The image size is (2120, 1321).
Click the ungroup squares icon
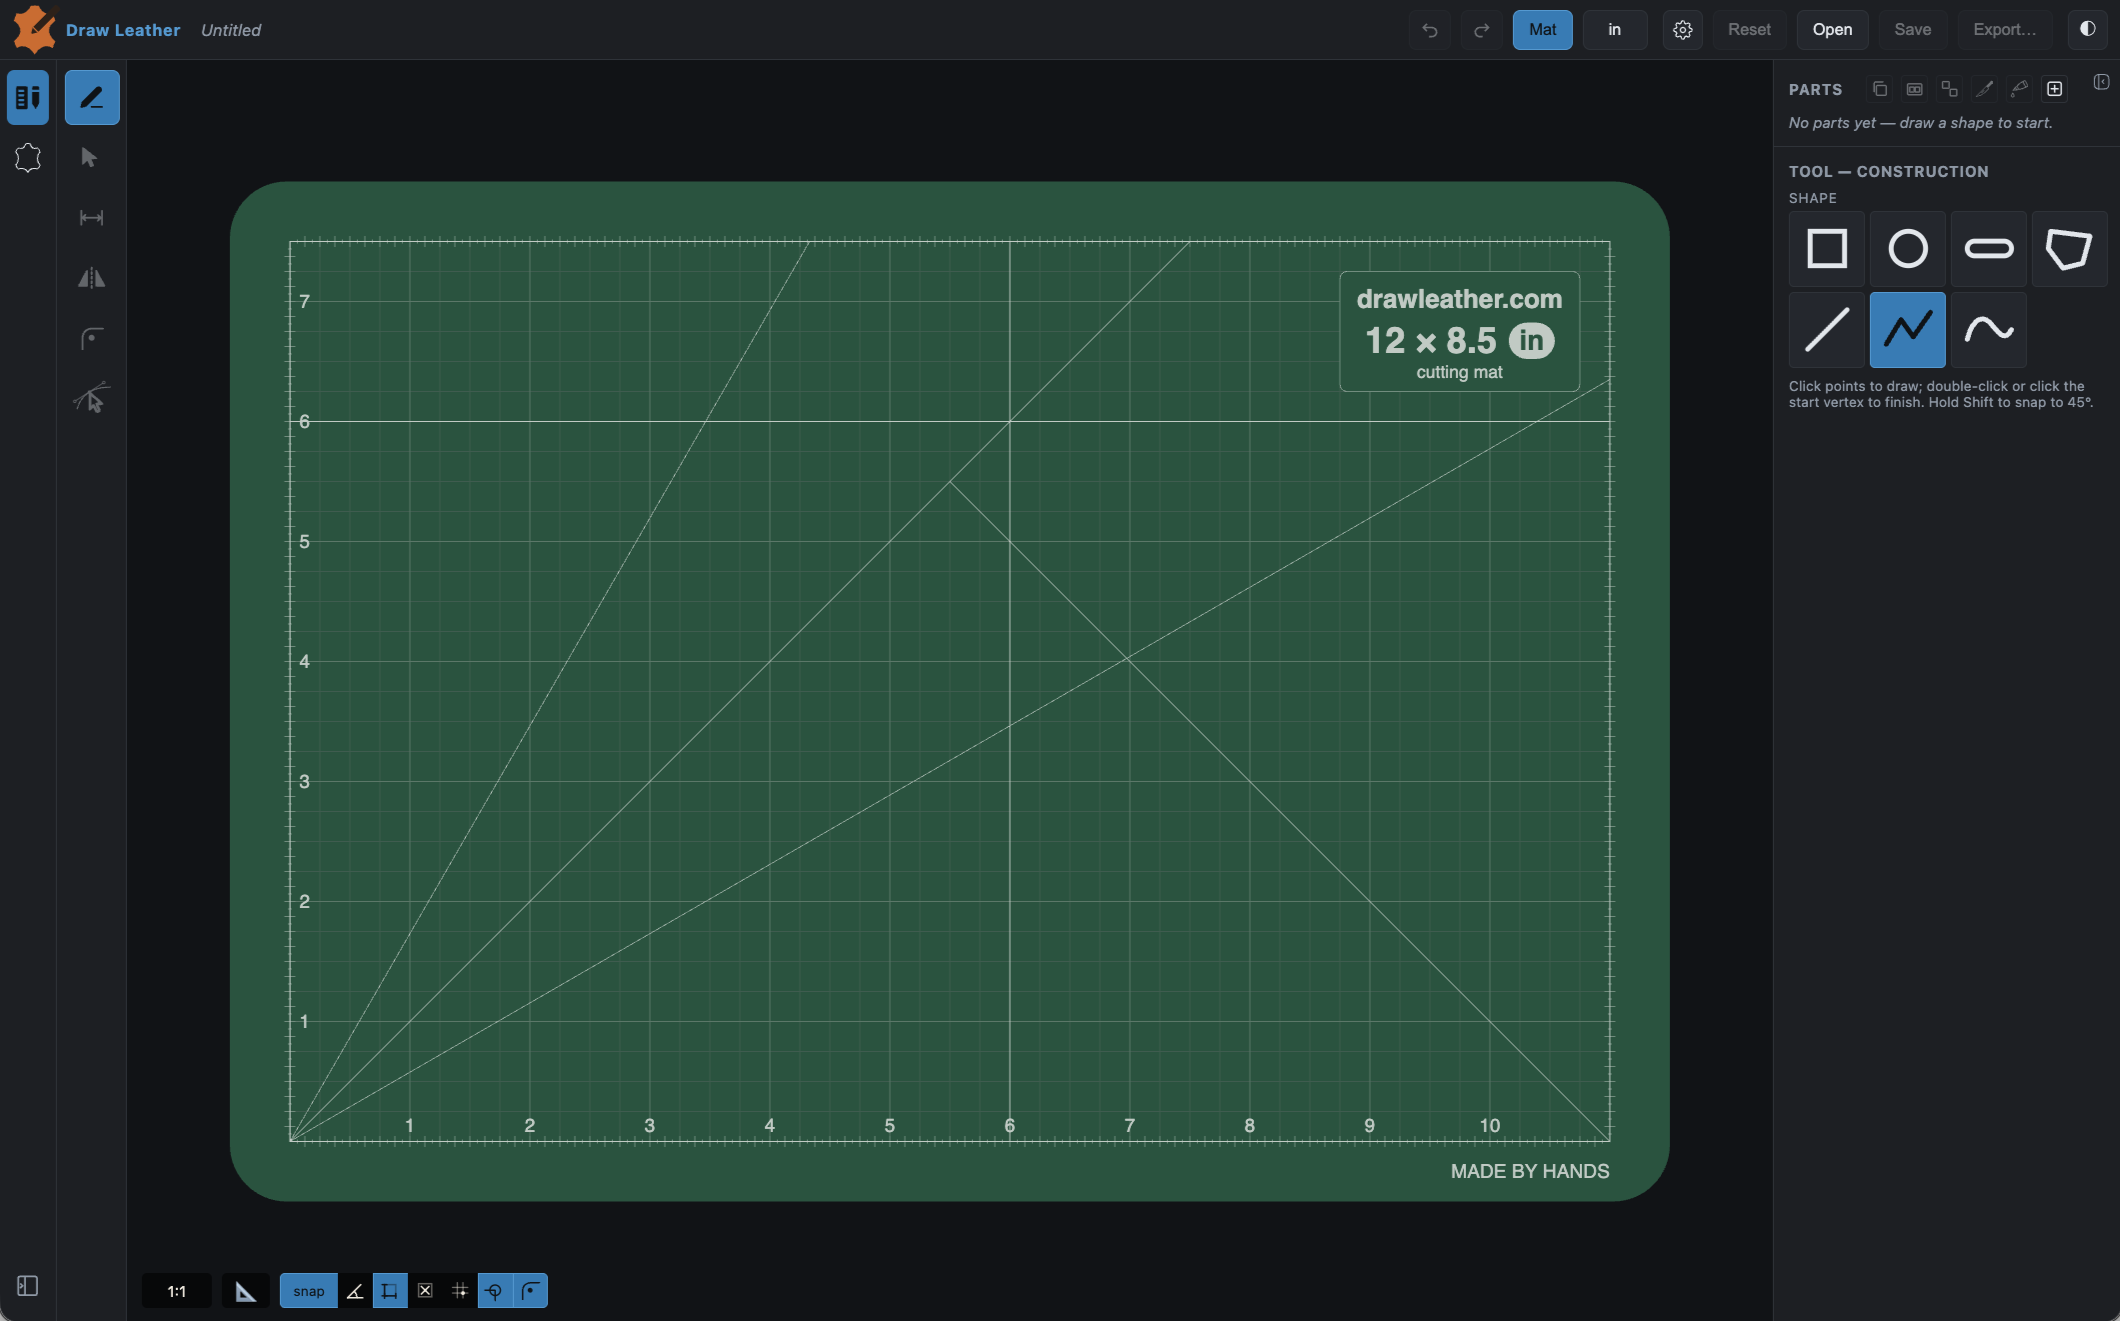[x=1949, y=89]
